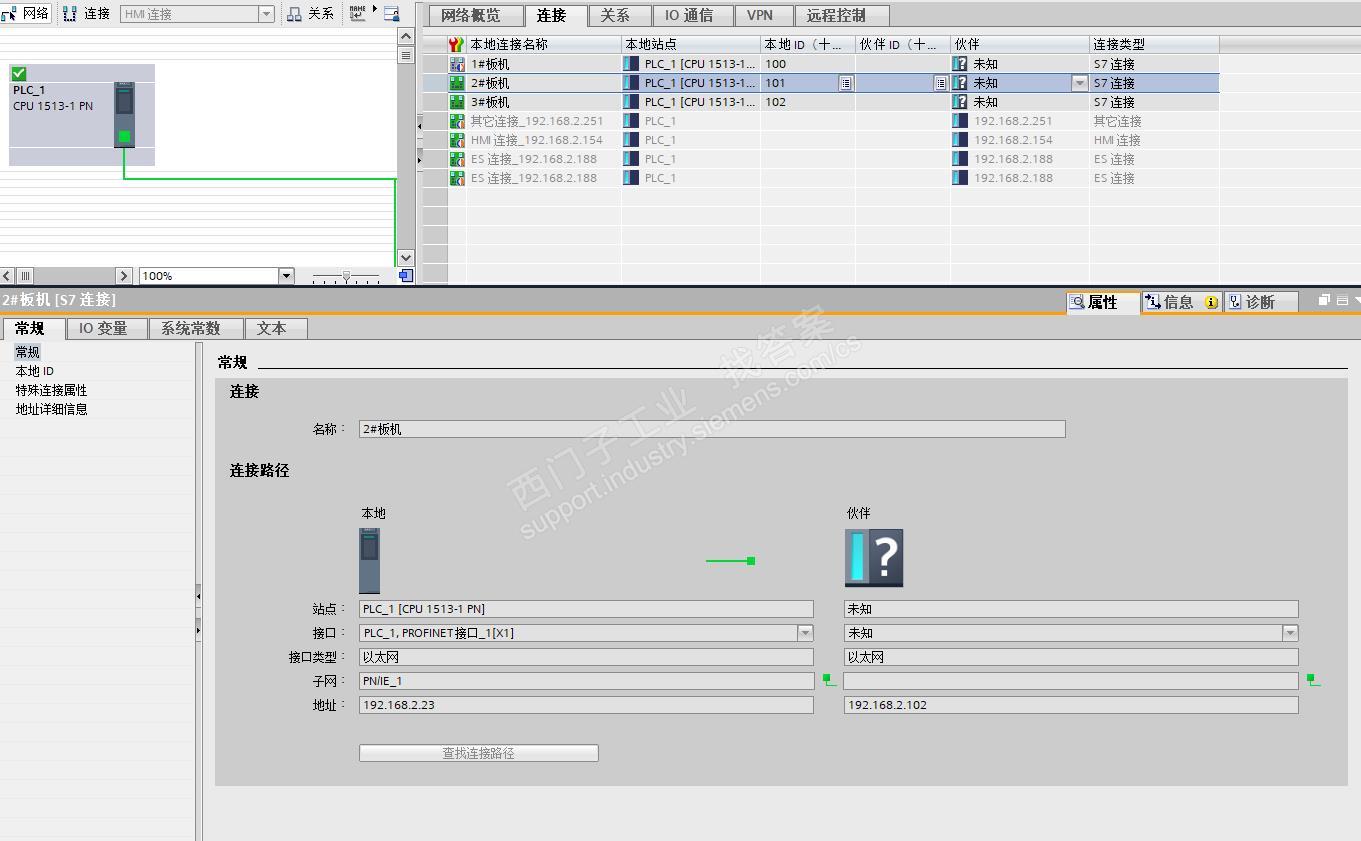Click the overview navigation icon beside zoom slider

(x=406, y=276)
